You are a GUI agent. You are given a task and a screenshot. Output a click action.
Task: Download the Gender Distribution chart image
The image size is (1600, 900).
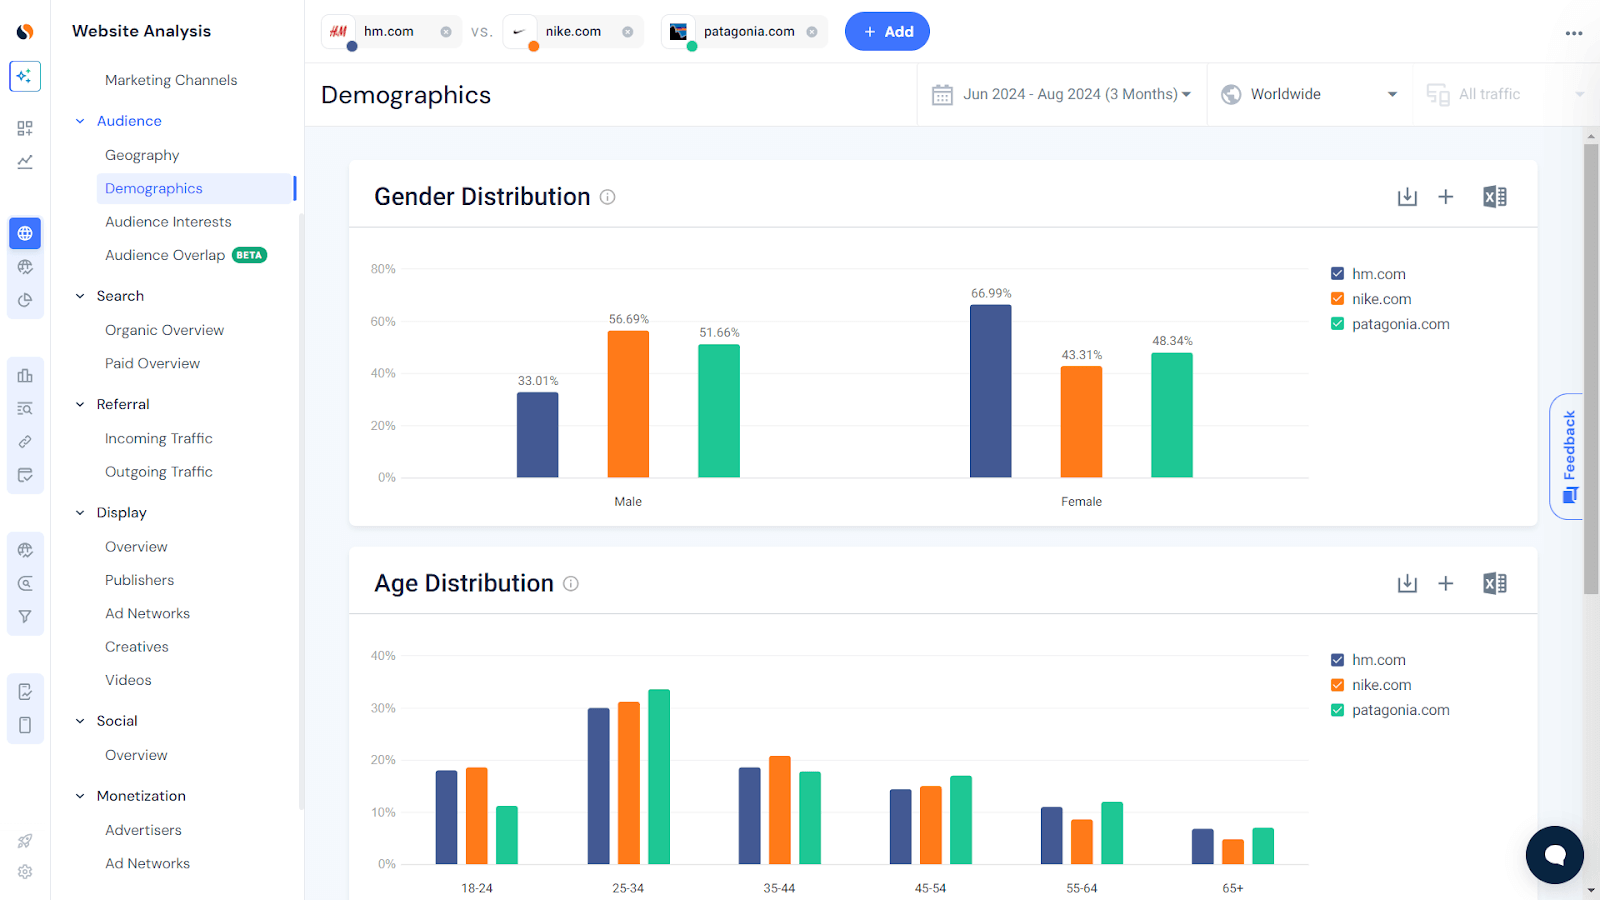pos(1407,196)
